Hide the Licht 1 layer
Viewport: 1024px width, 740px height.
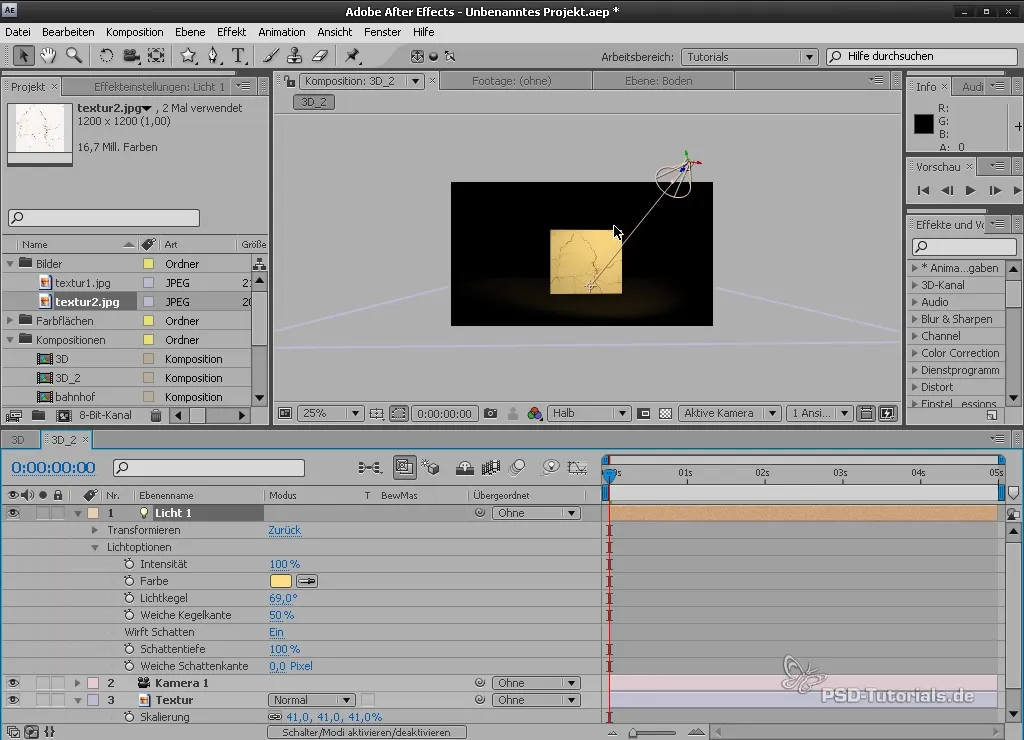12,513
